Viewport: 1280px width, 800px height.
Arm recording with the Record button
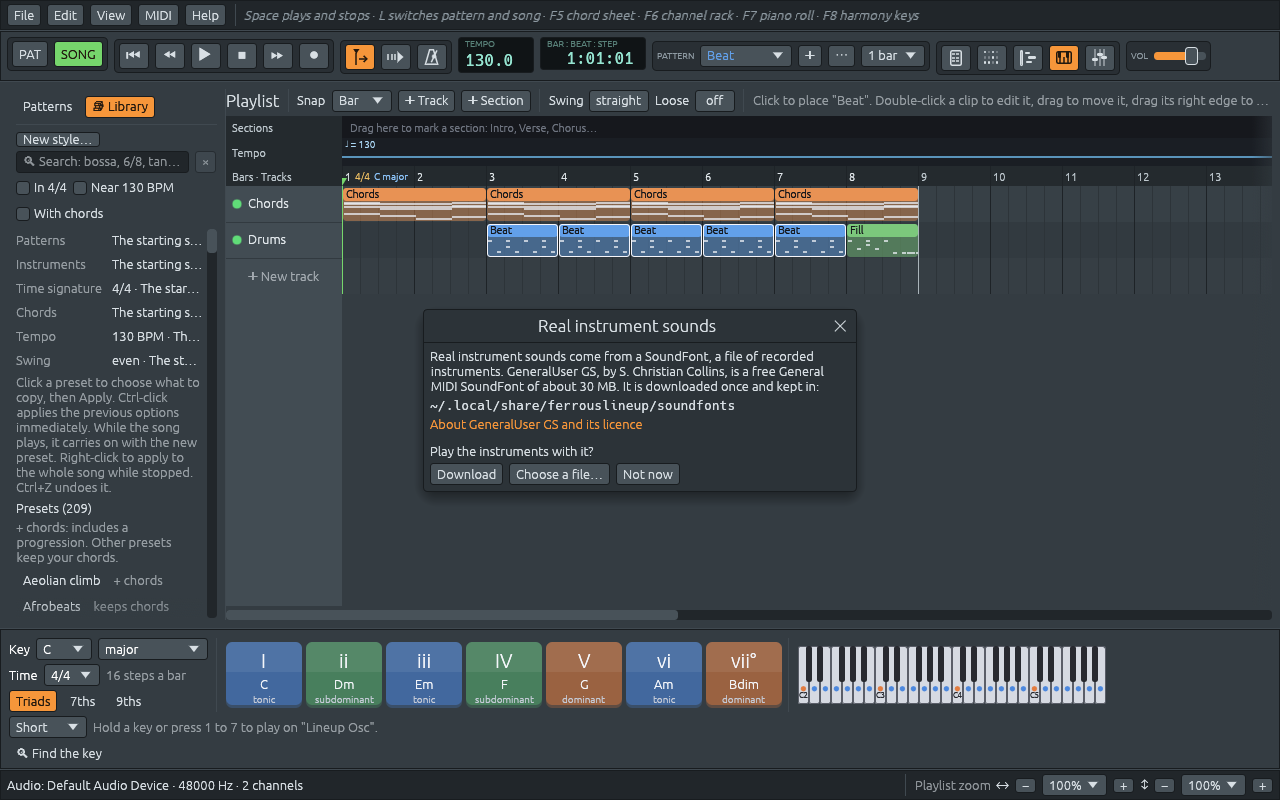pos(314,56)
